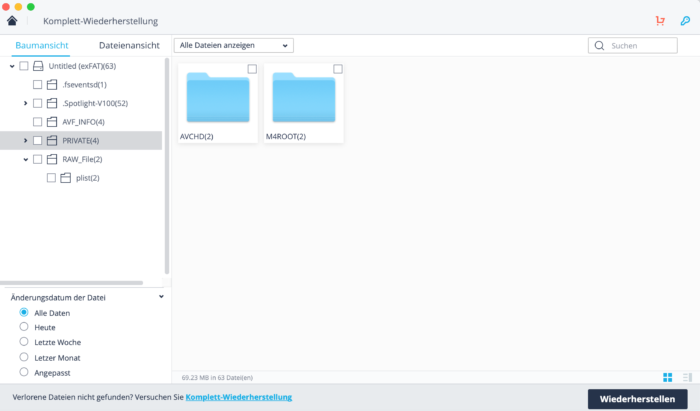Expand the PRIVATE tree node
The image size is (700, 411).
point(25,141)
